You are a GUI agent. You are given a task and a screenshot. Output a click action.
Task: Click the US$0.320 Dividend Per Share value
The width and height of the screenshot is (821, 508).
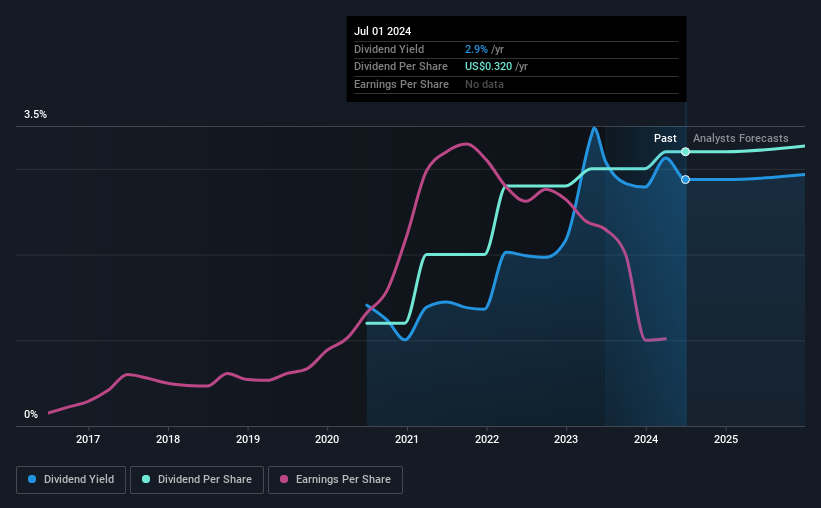[x=488, y=67]
